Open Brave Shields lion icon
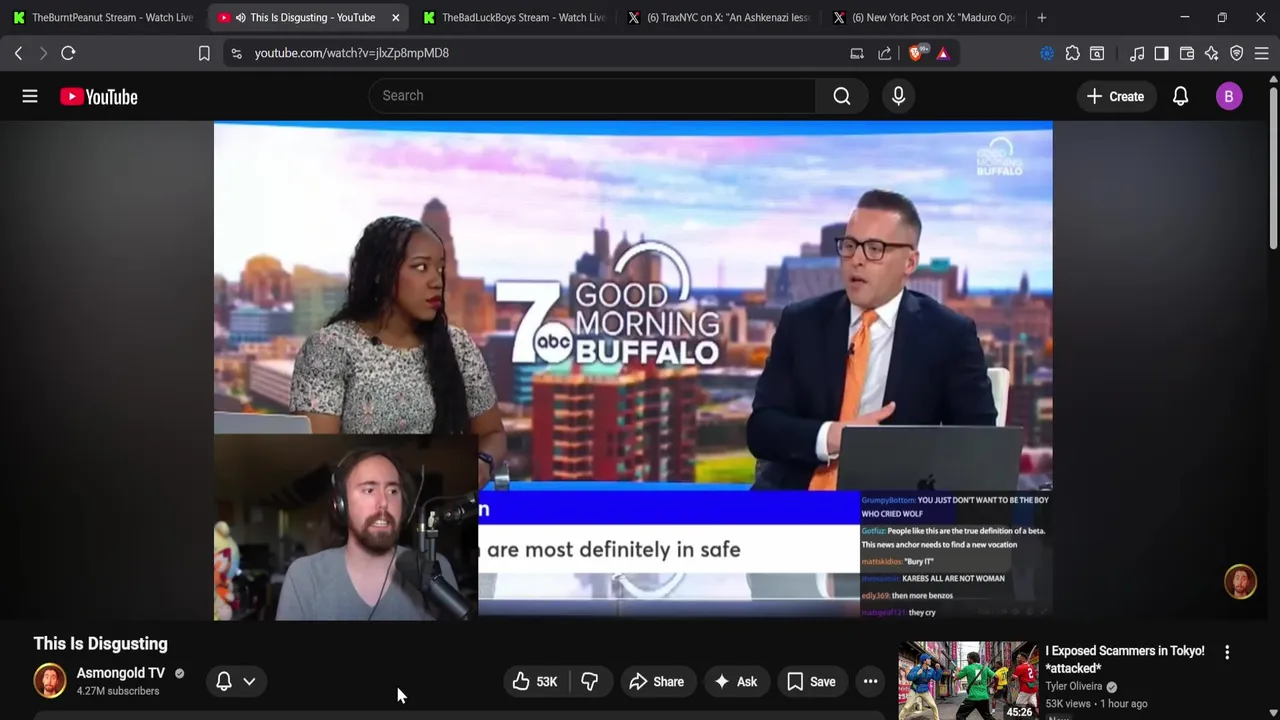The image size is (1280, 720). click(916, 53)
